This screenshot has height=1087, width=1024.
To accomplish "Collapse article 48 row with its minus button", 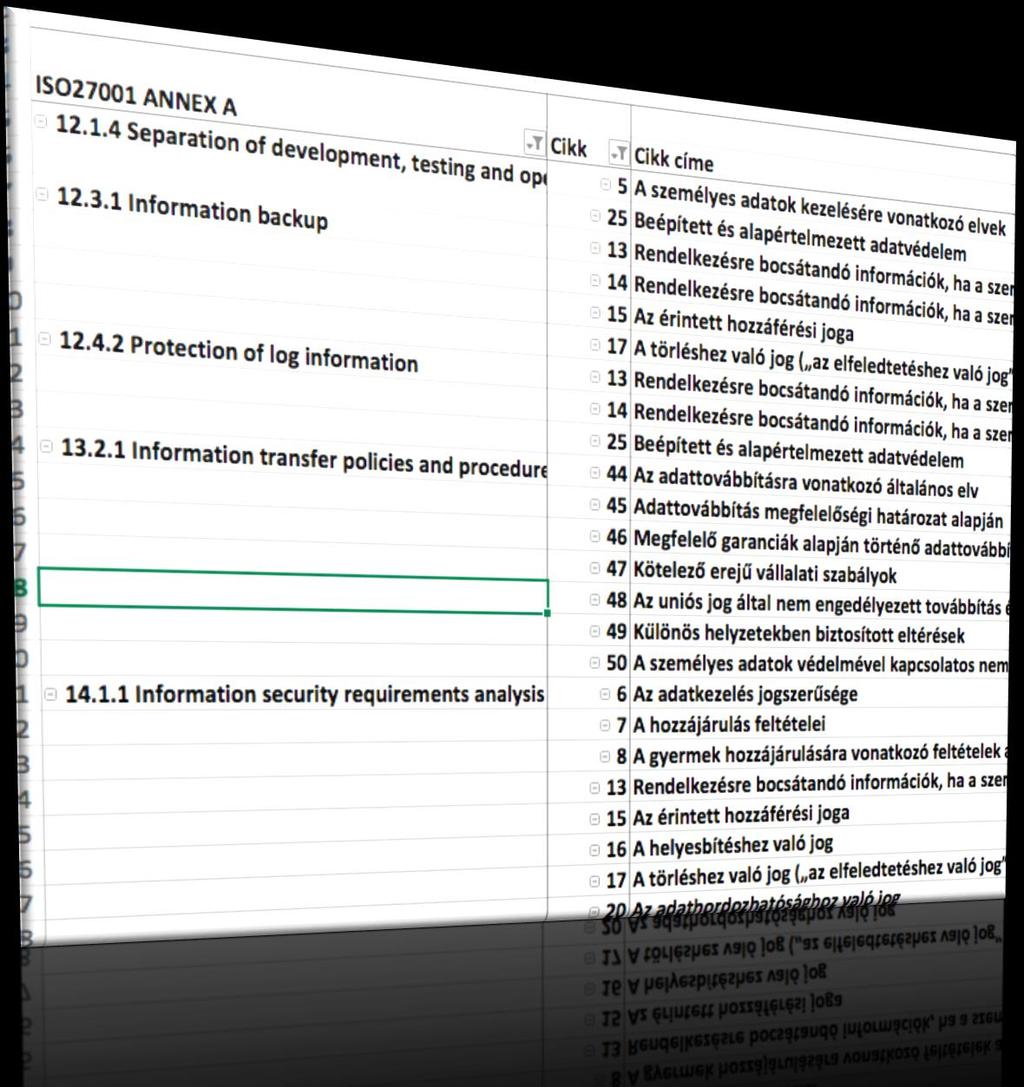I will 595,600.
